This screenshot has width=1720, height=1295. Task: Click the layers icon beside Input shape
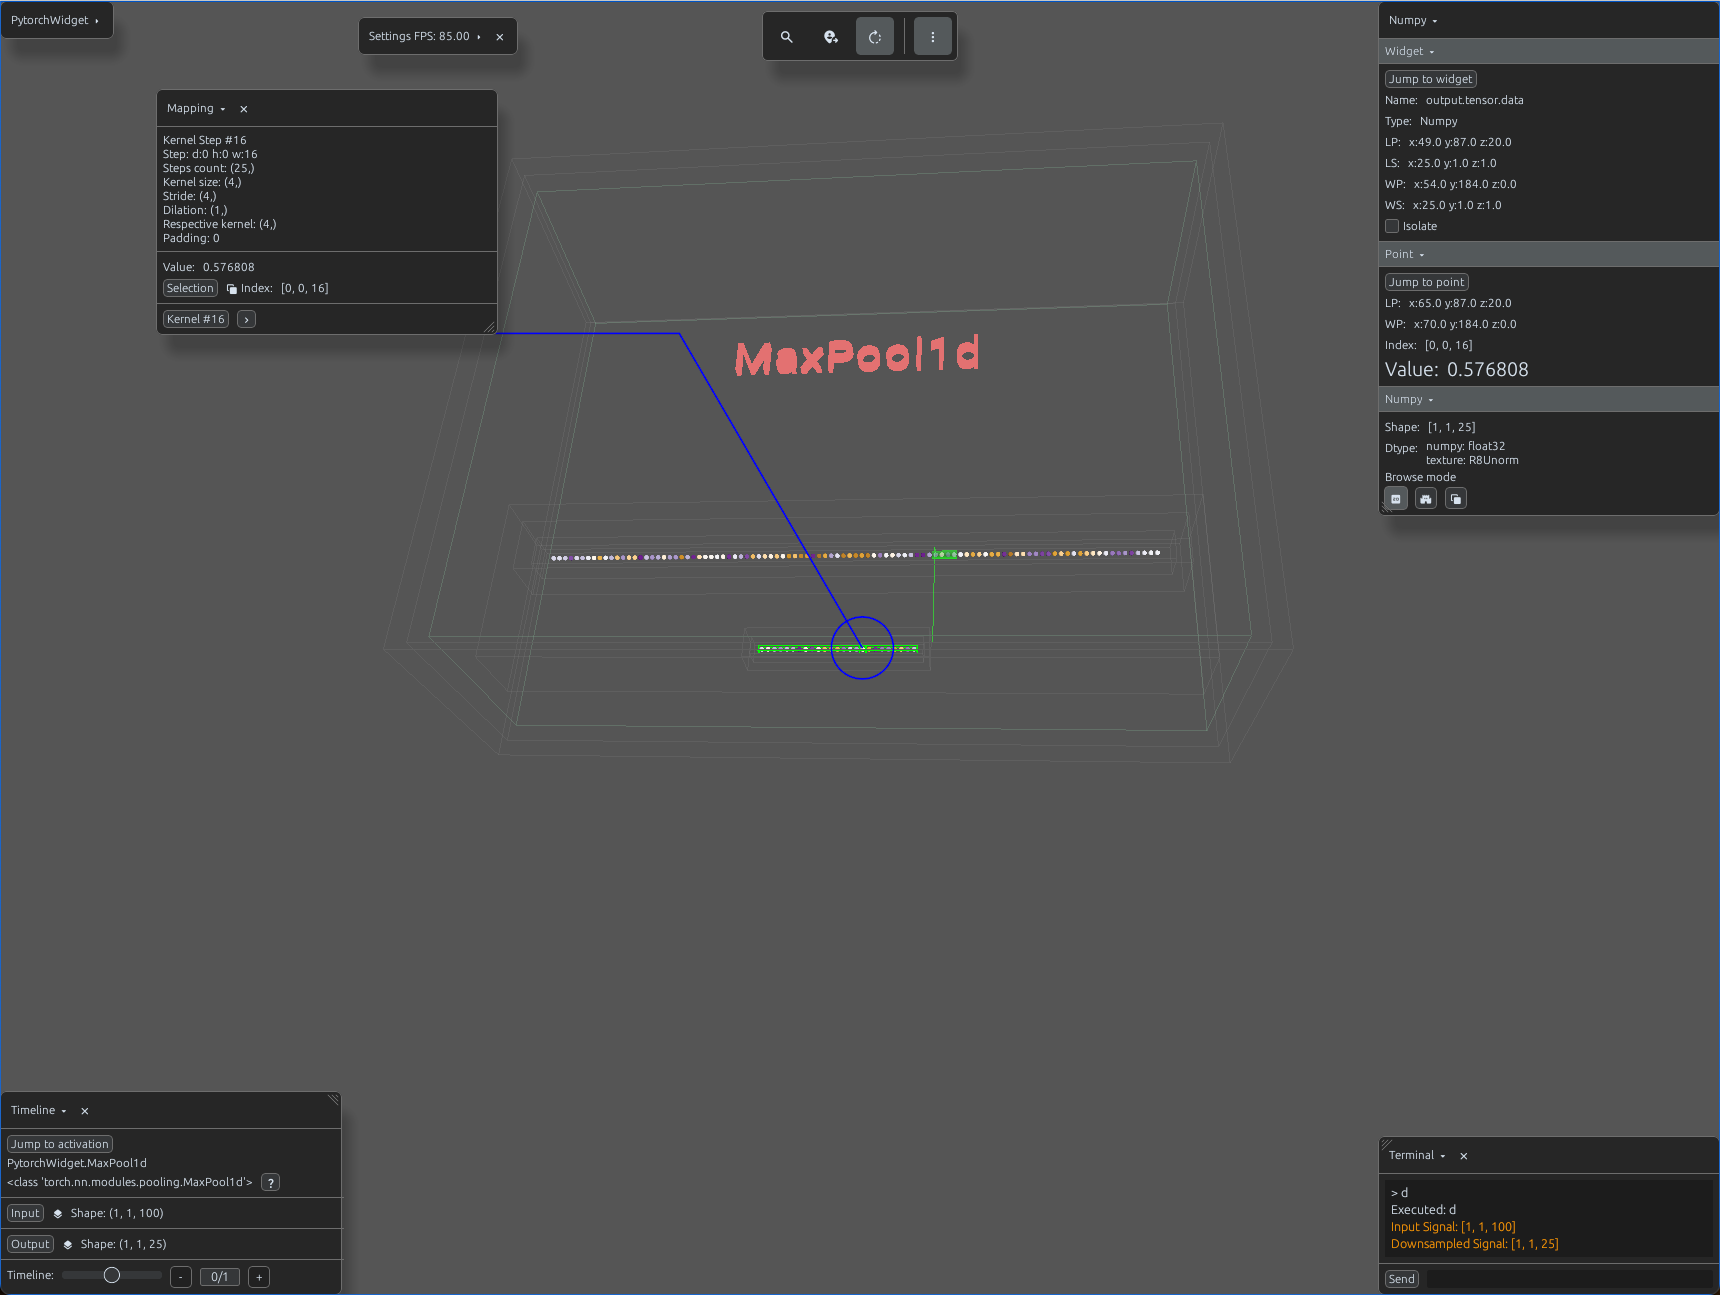click(58, 1214)
